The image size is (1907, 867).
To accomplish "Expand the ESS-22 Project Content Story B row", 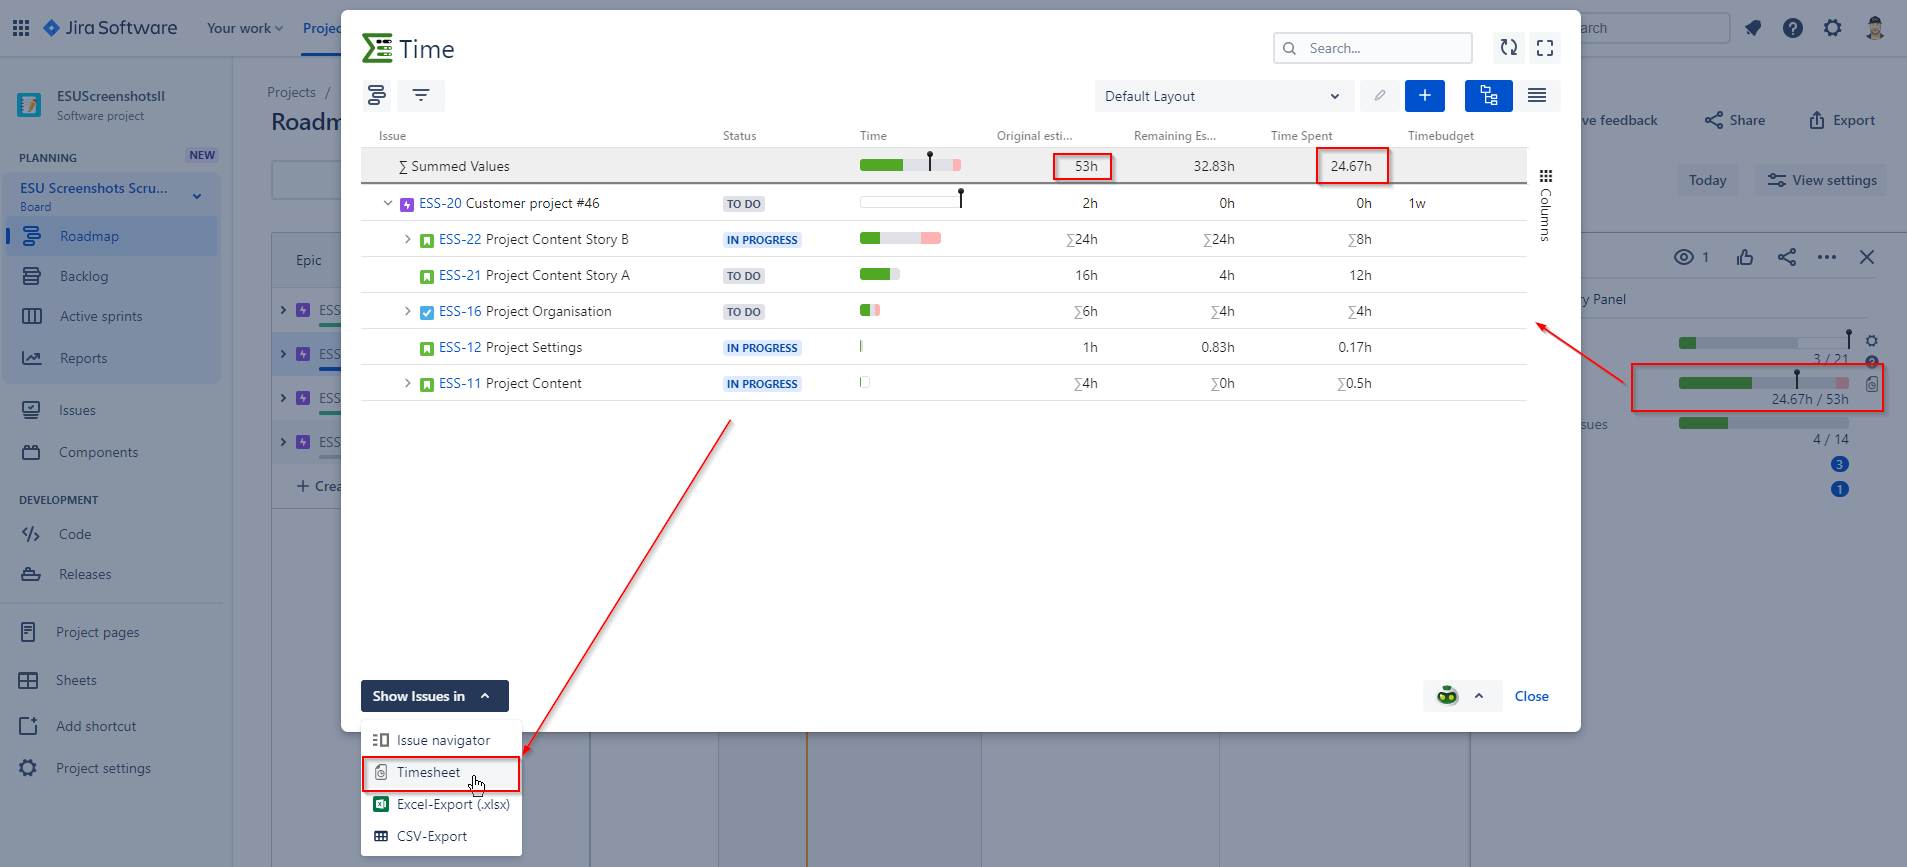I will 408,239.
